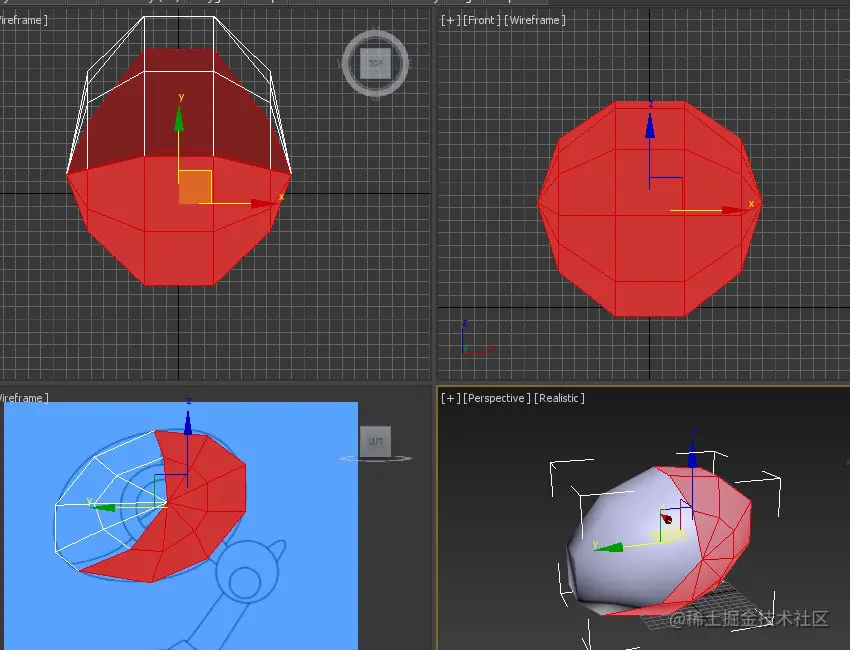
Task: Click the compass ring under LEFT ViewCube
Action: pyautogui.click(x=375, y=459)
